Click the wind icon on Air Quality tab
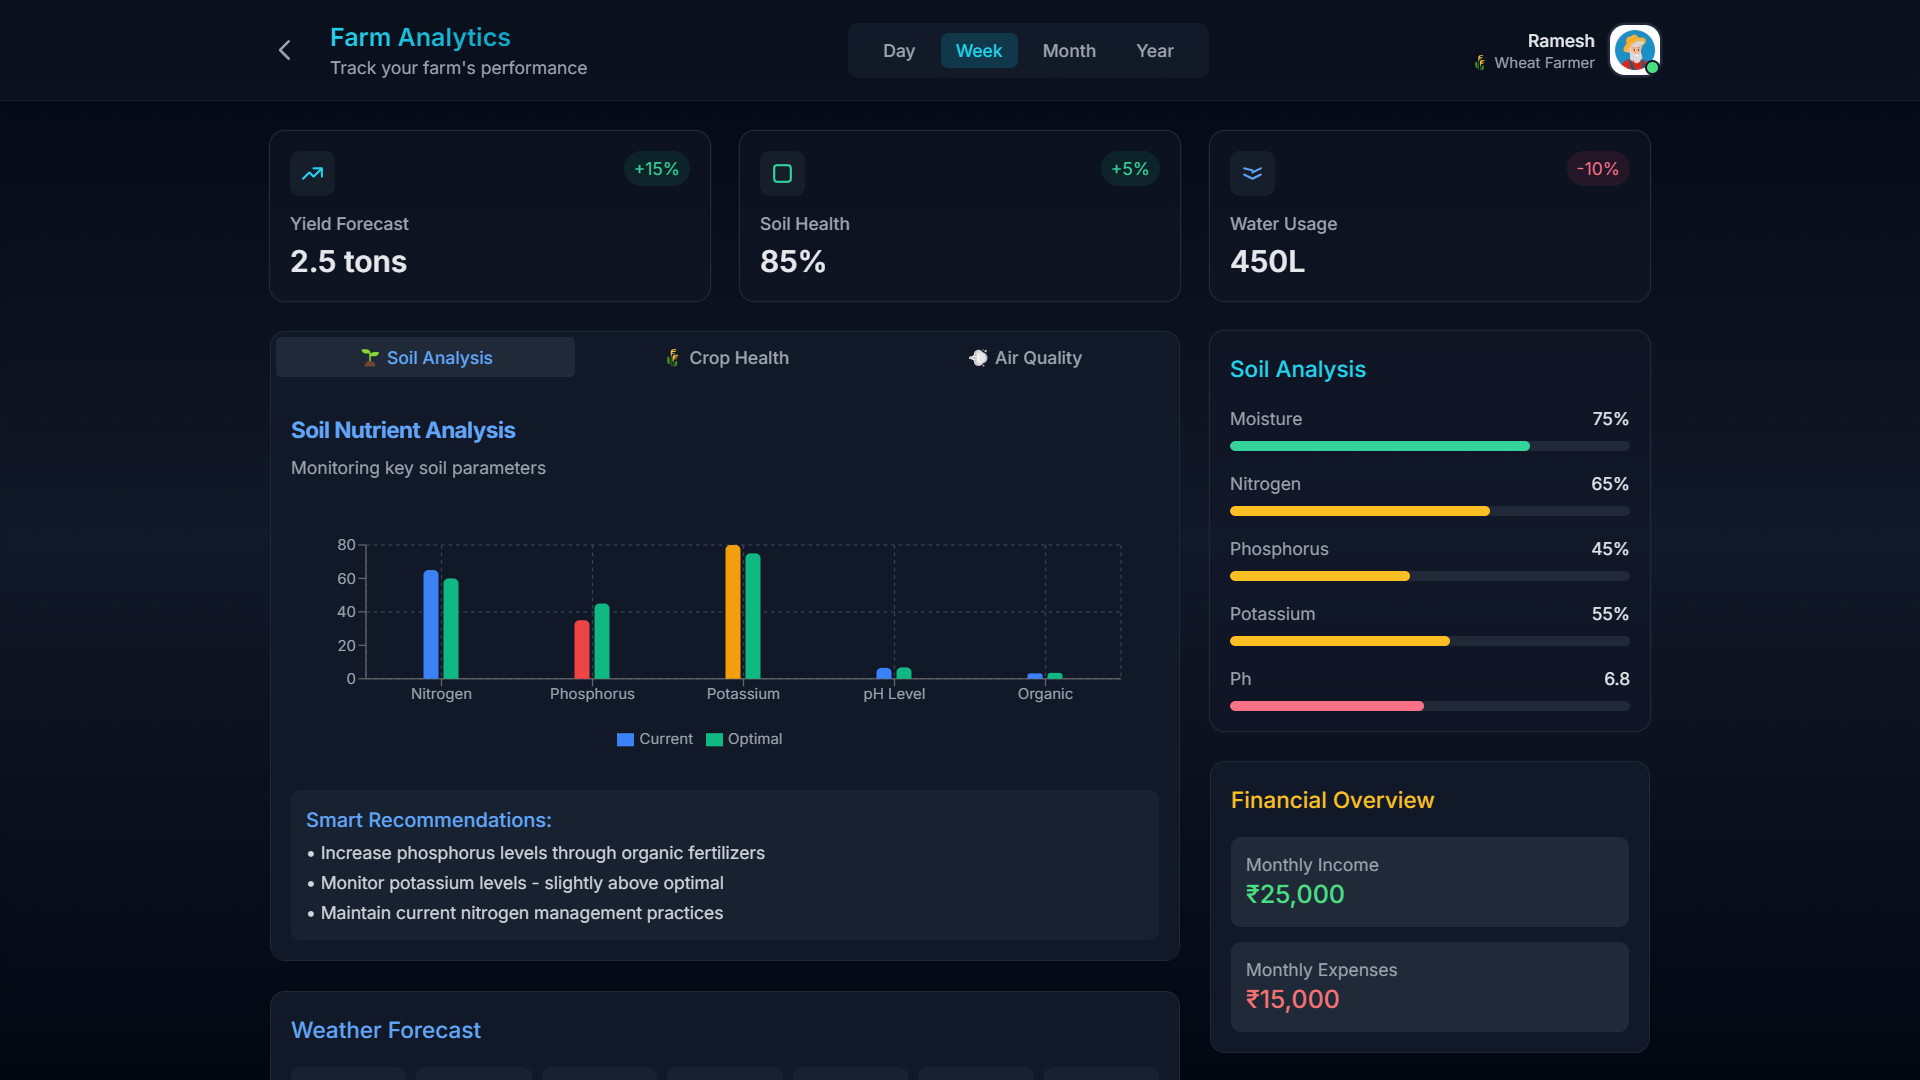The height and width of the screenshot is (1080, 1920). click(978, 358)
